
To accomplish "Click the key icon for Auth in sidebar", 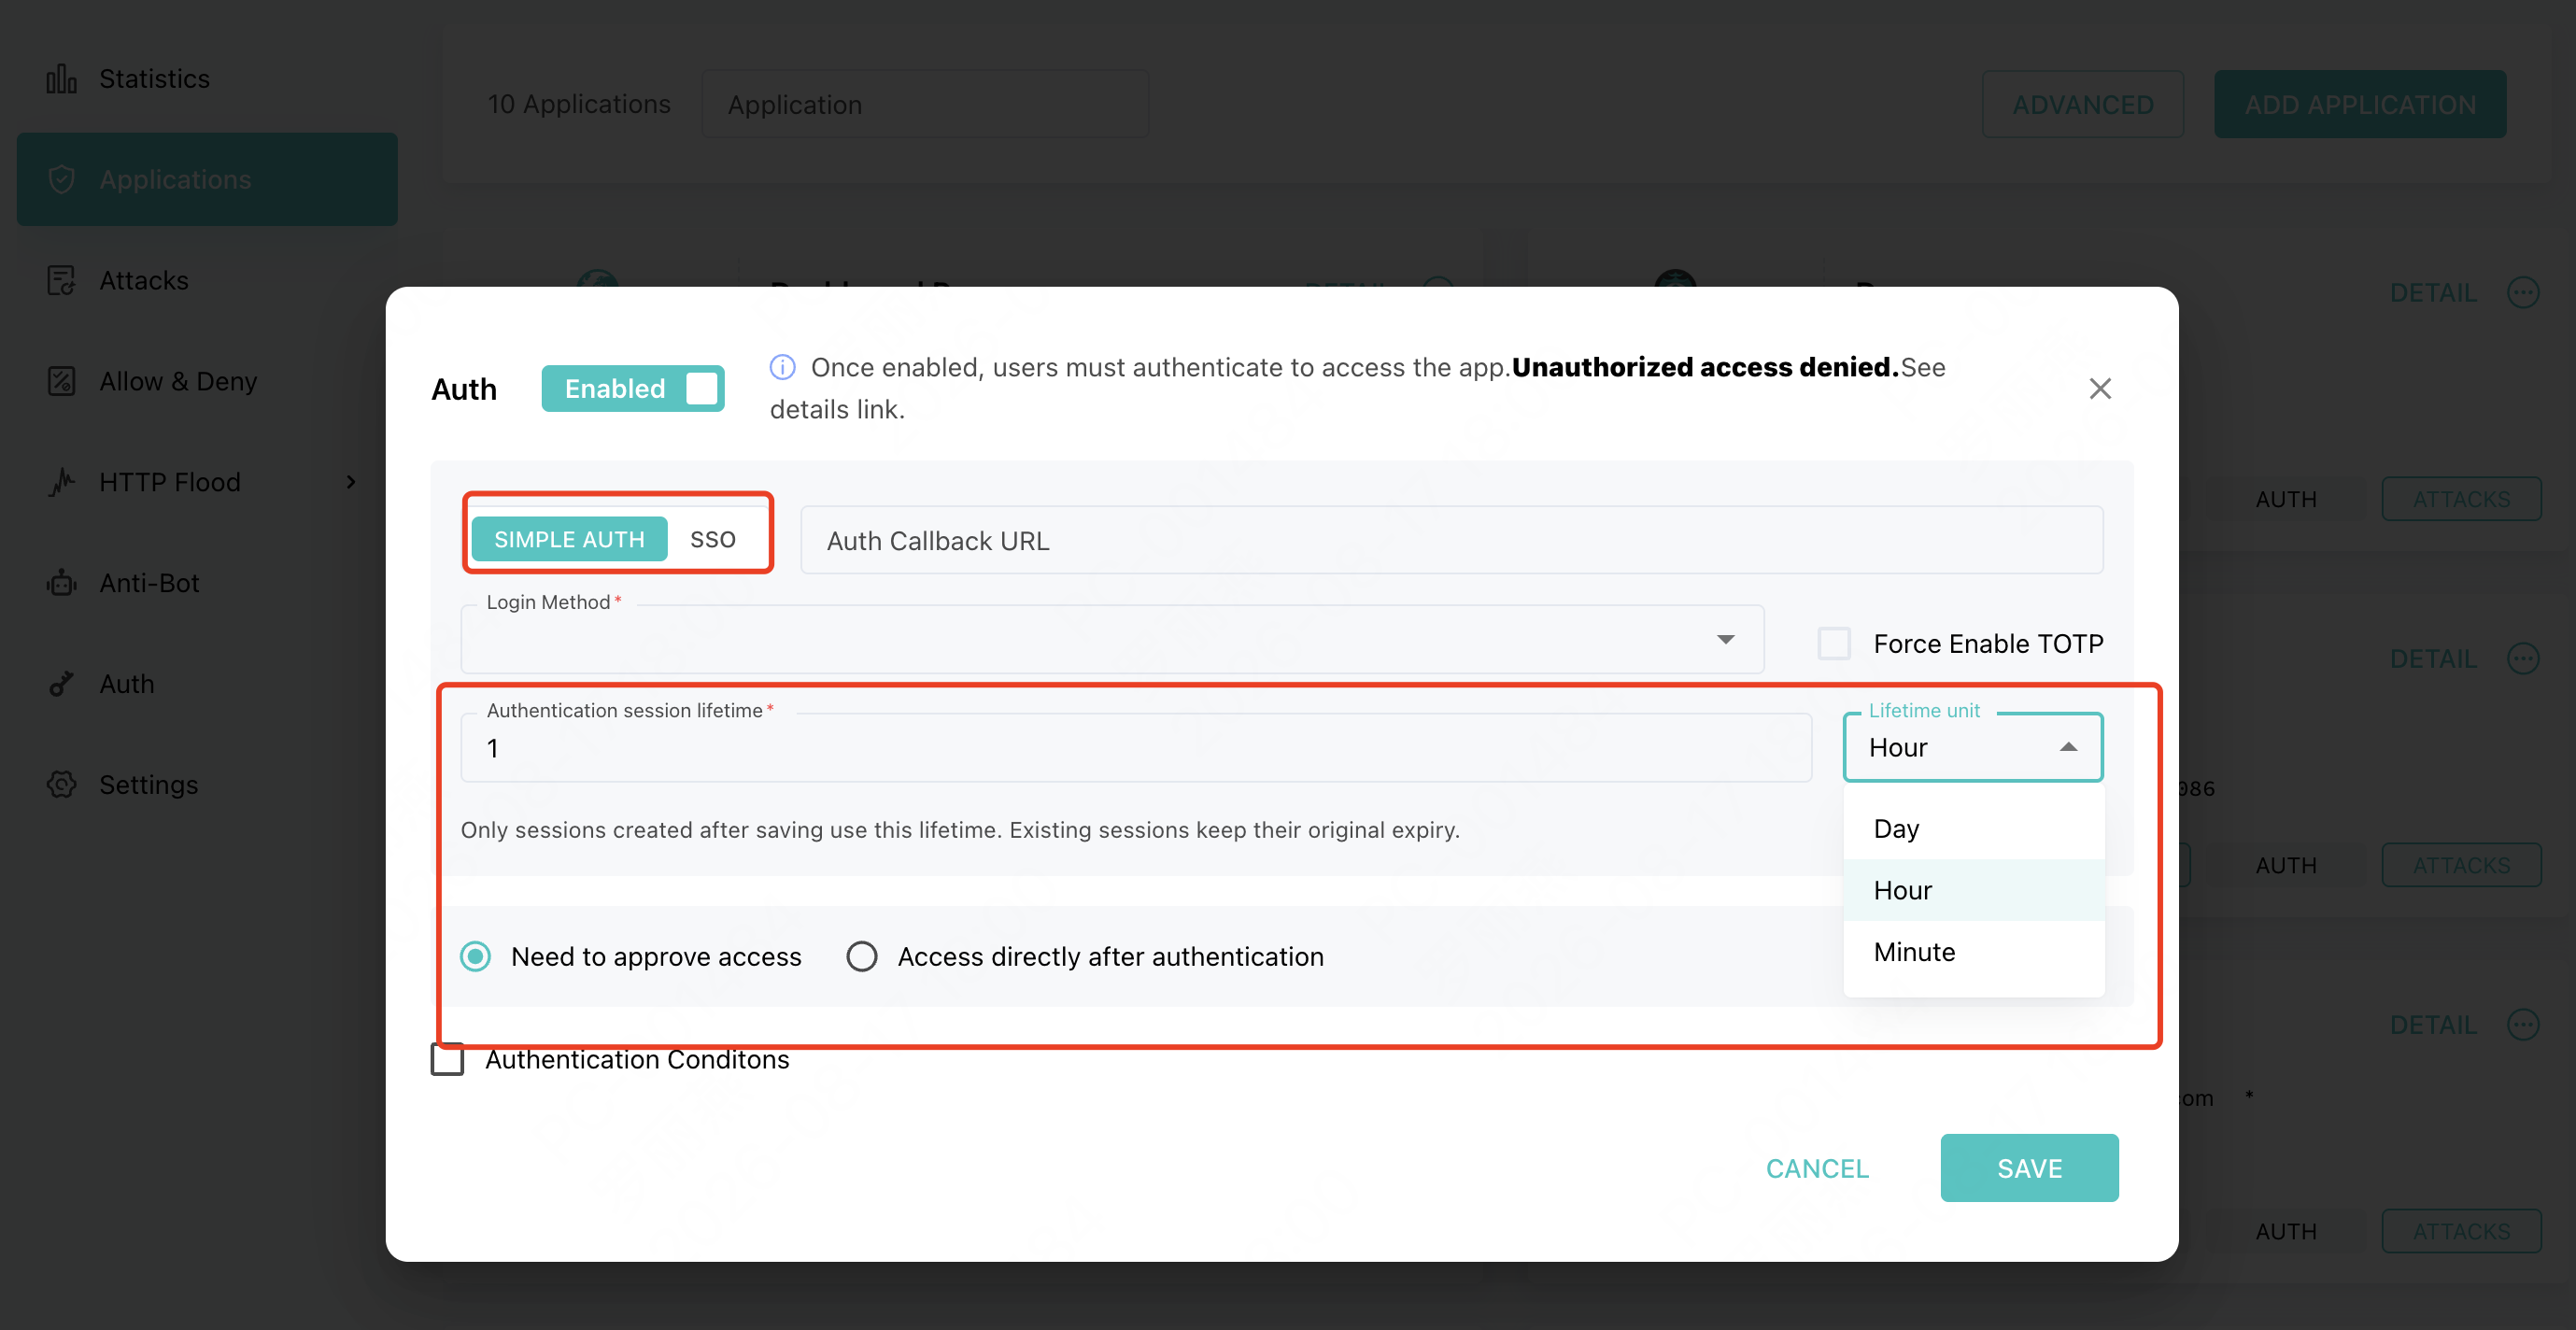I will (61, 684).
